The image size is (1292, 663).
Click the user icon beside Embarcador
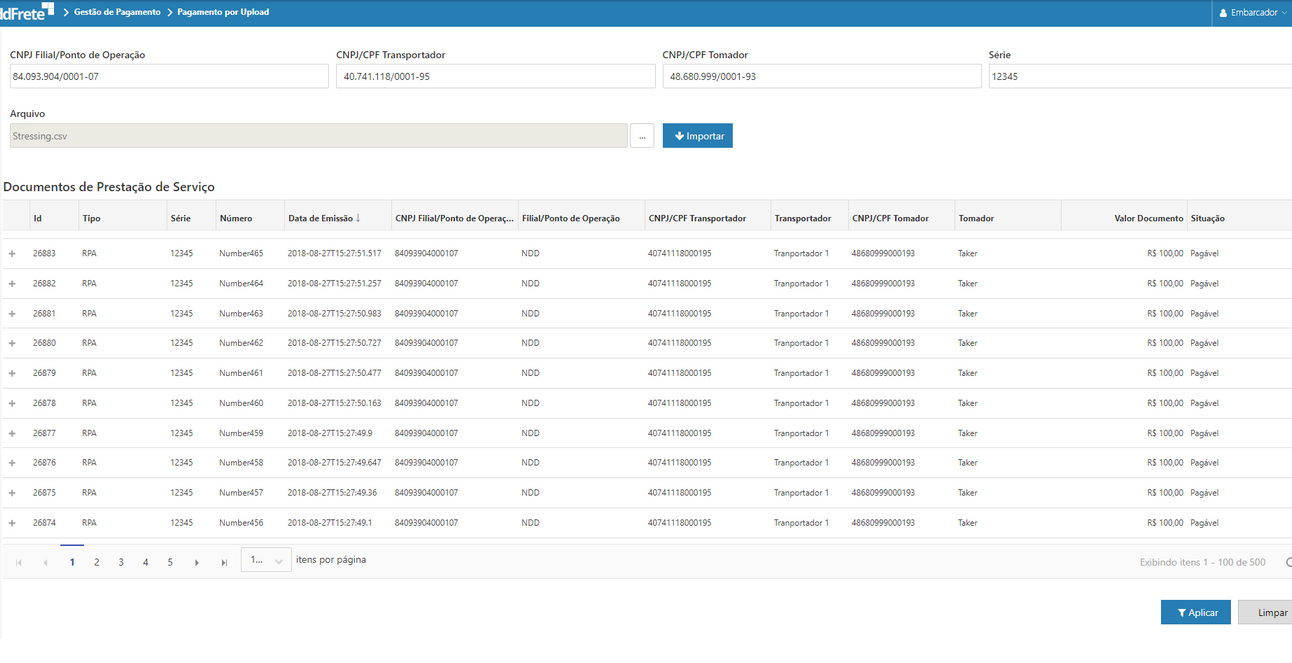(x=1223, y=13)
